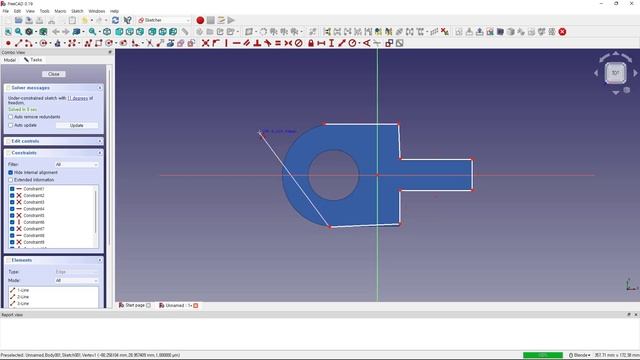Apply perpendicular constraint
Viewport: 640px width, 360px height.
tap(257, 43)
